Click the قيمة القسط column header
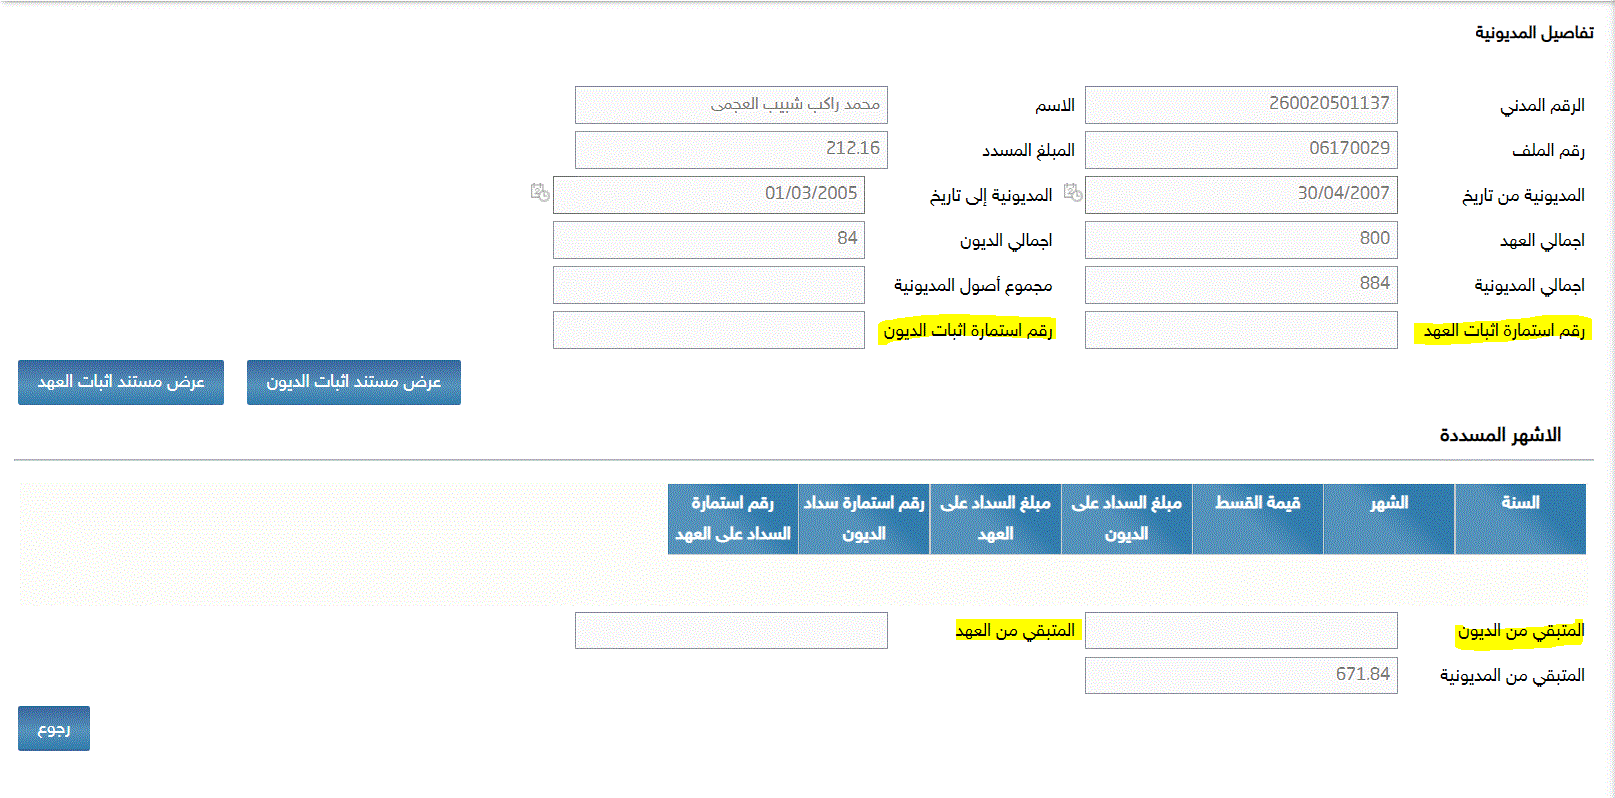 click(x=1258, y=519)
